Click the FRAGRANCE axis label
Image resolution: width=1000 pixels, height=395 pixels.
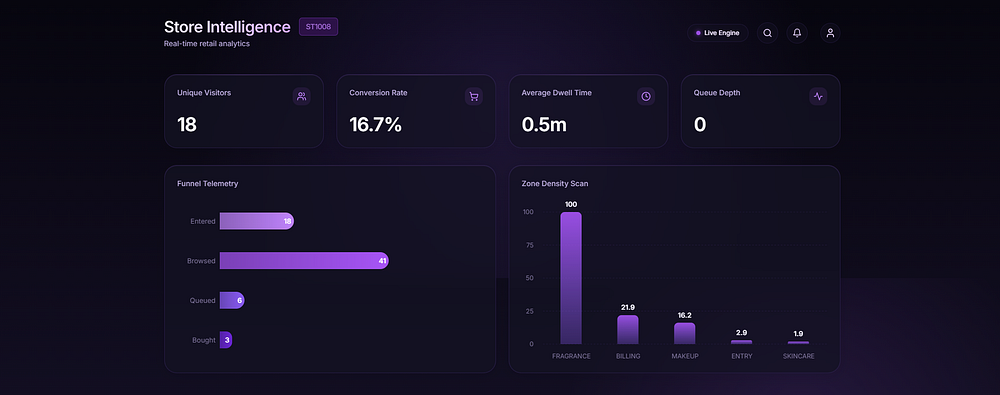point(571,356)
